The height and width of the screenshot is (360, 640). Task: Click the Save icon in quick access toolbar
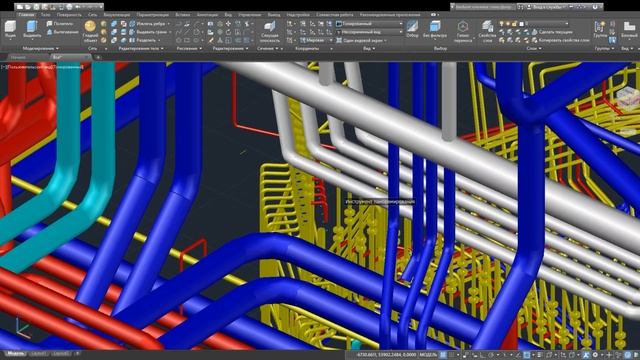[x=36, y=7]
